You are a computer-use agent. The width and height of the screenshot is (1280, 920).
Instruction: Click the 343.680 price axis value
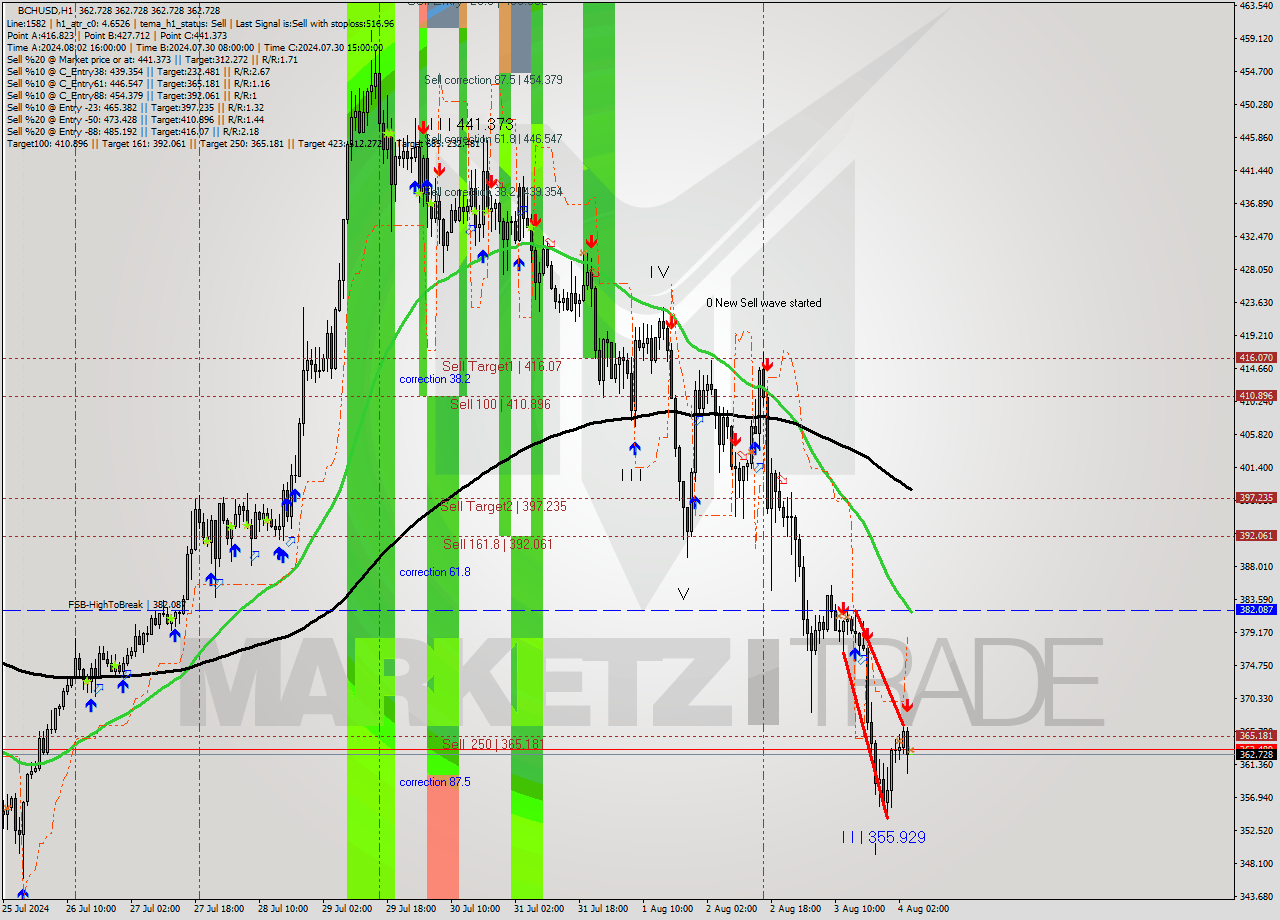pyautogui.click(x=1255, y=897)
